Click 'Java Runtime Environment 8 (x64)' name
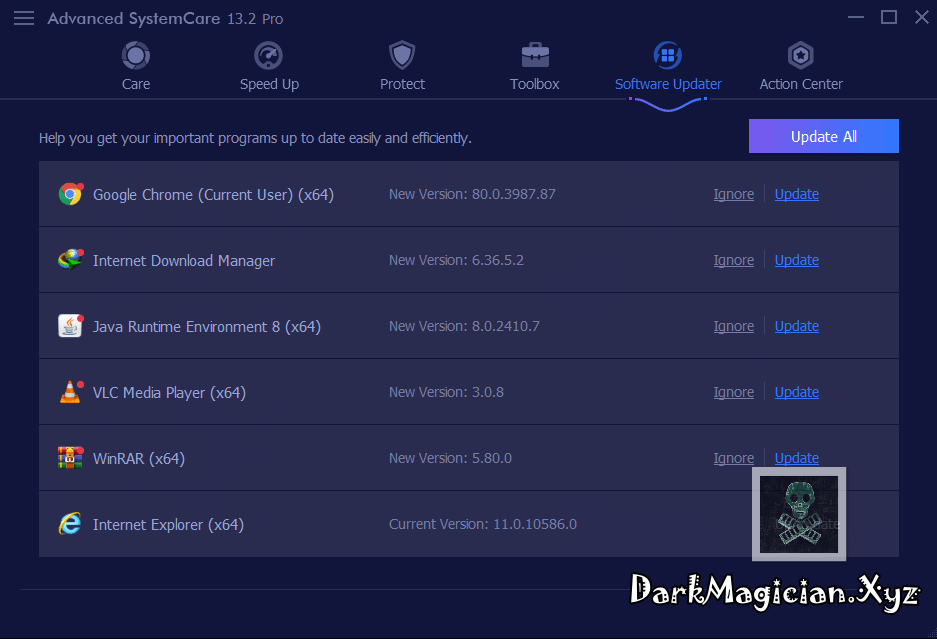The height and width of the screenshot is (639, 937). (207, 327)
